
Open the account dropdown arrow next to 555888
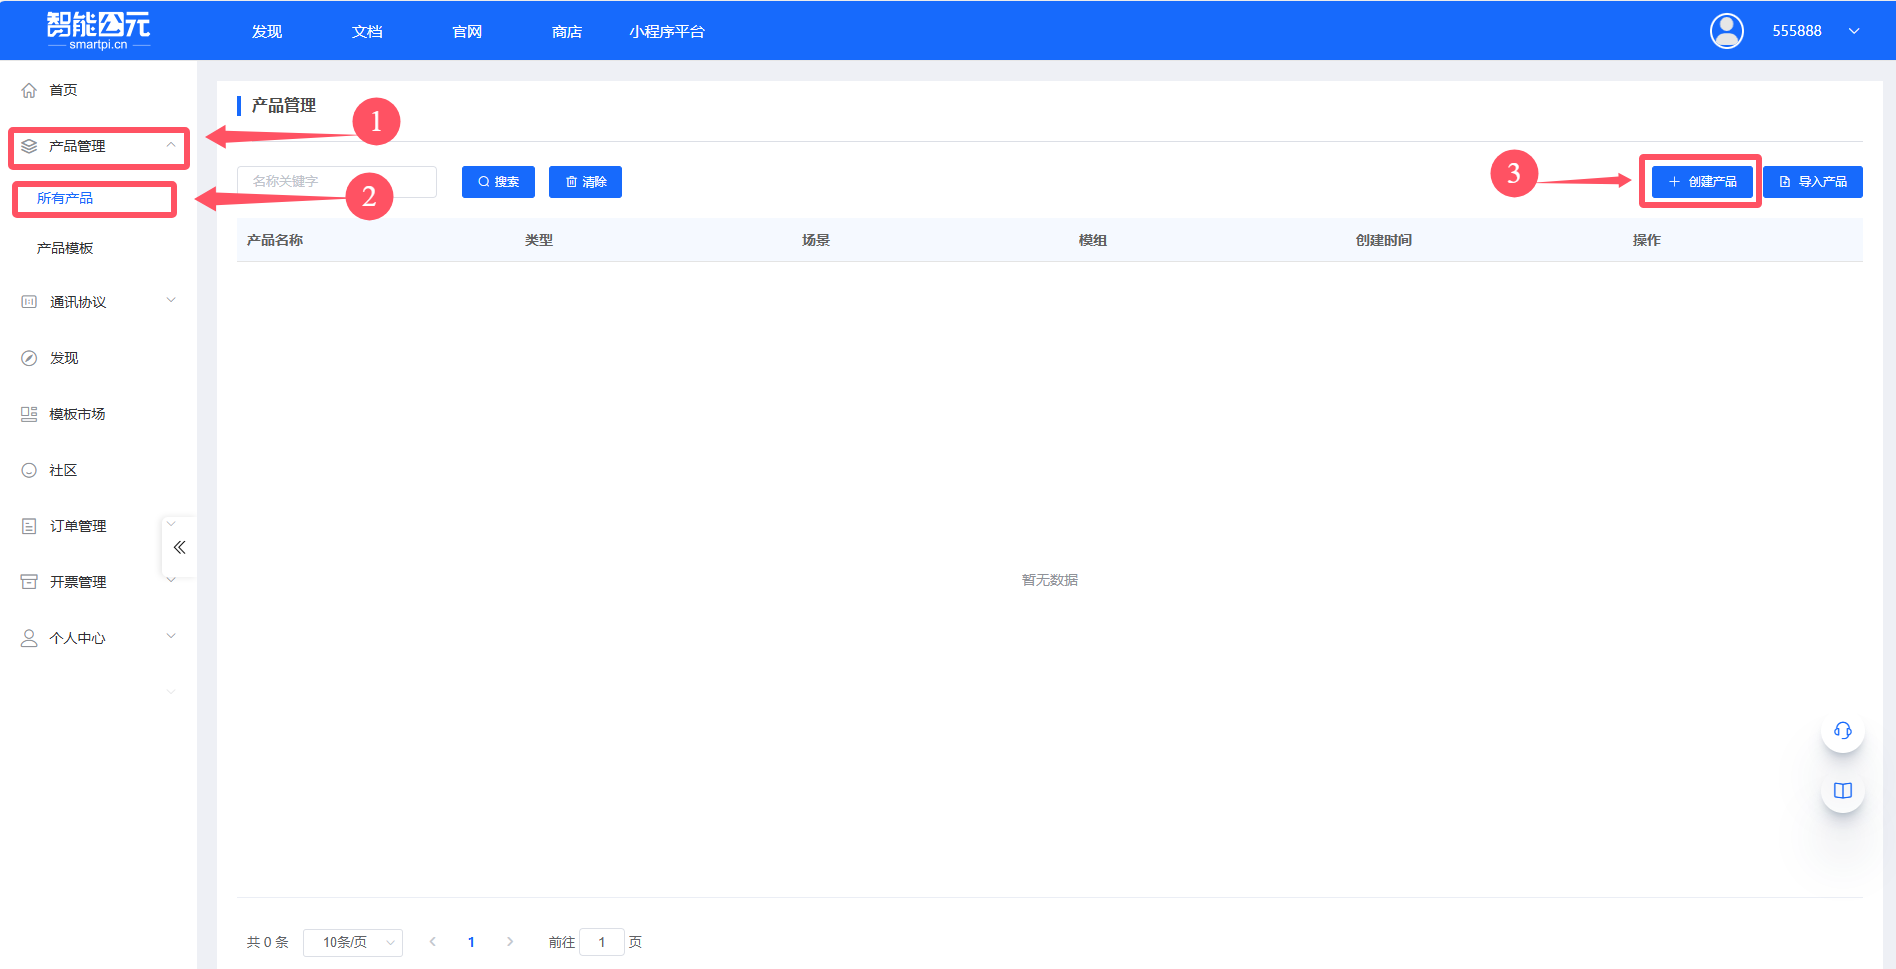[x=1854, y=31]
